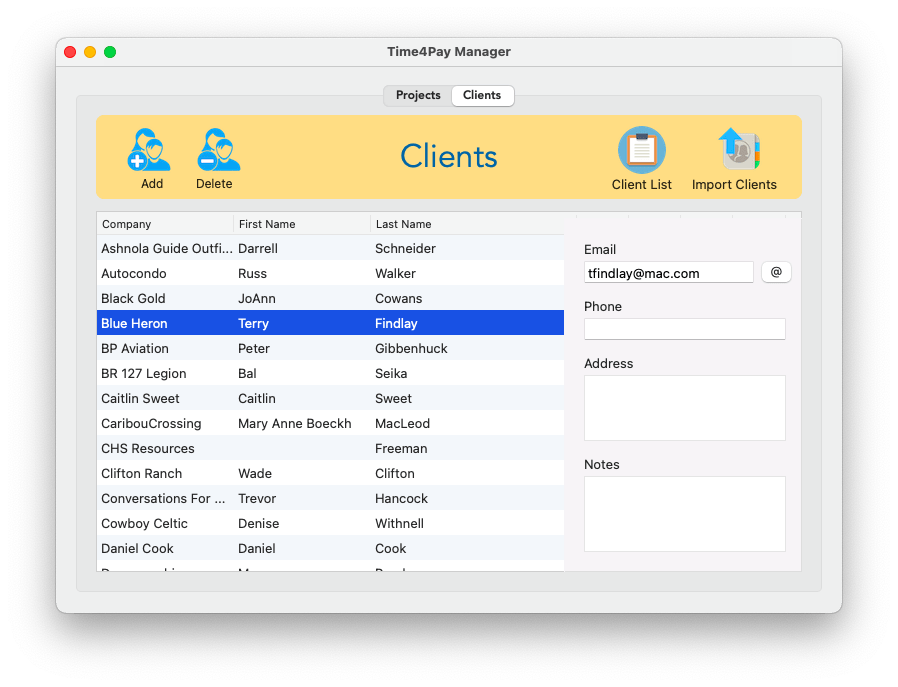The image size is (898, 687).
Task: Click first name Wade
Action: 255,473
